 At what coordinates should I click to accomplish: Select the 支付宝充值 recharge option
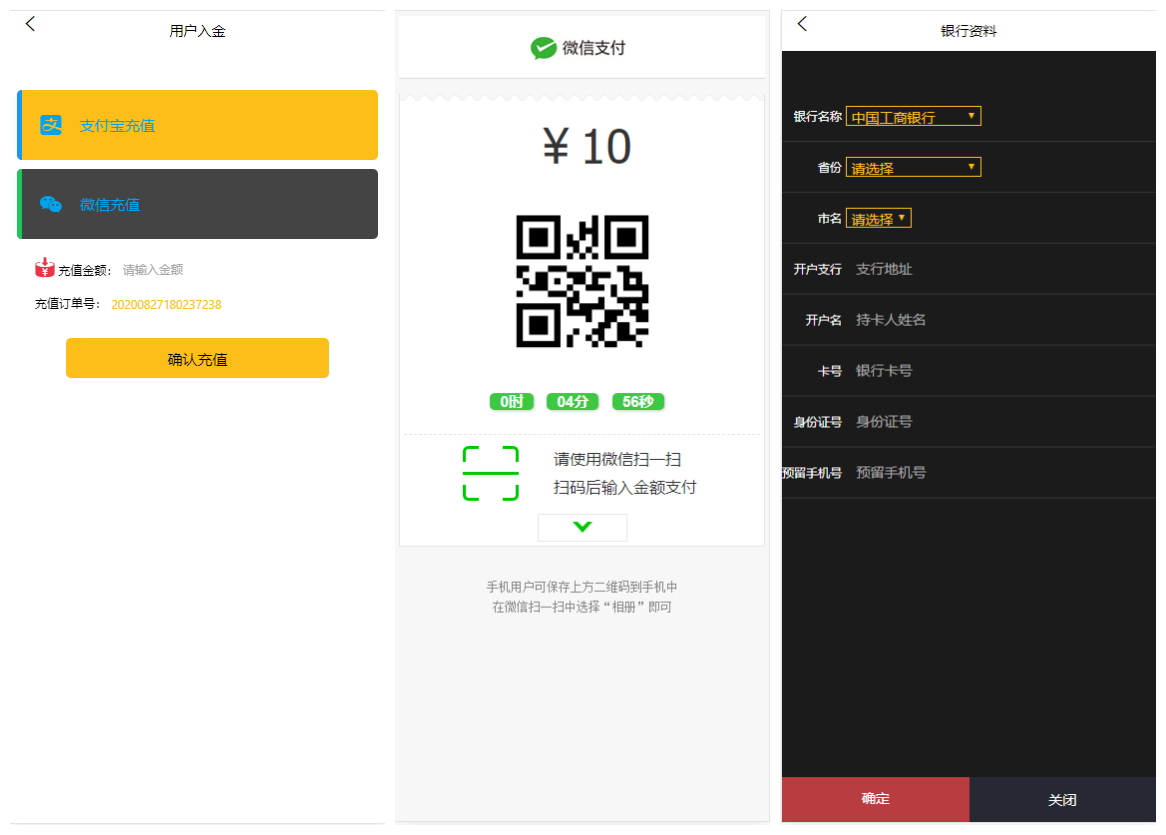(x=197, y=124)
